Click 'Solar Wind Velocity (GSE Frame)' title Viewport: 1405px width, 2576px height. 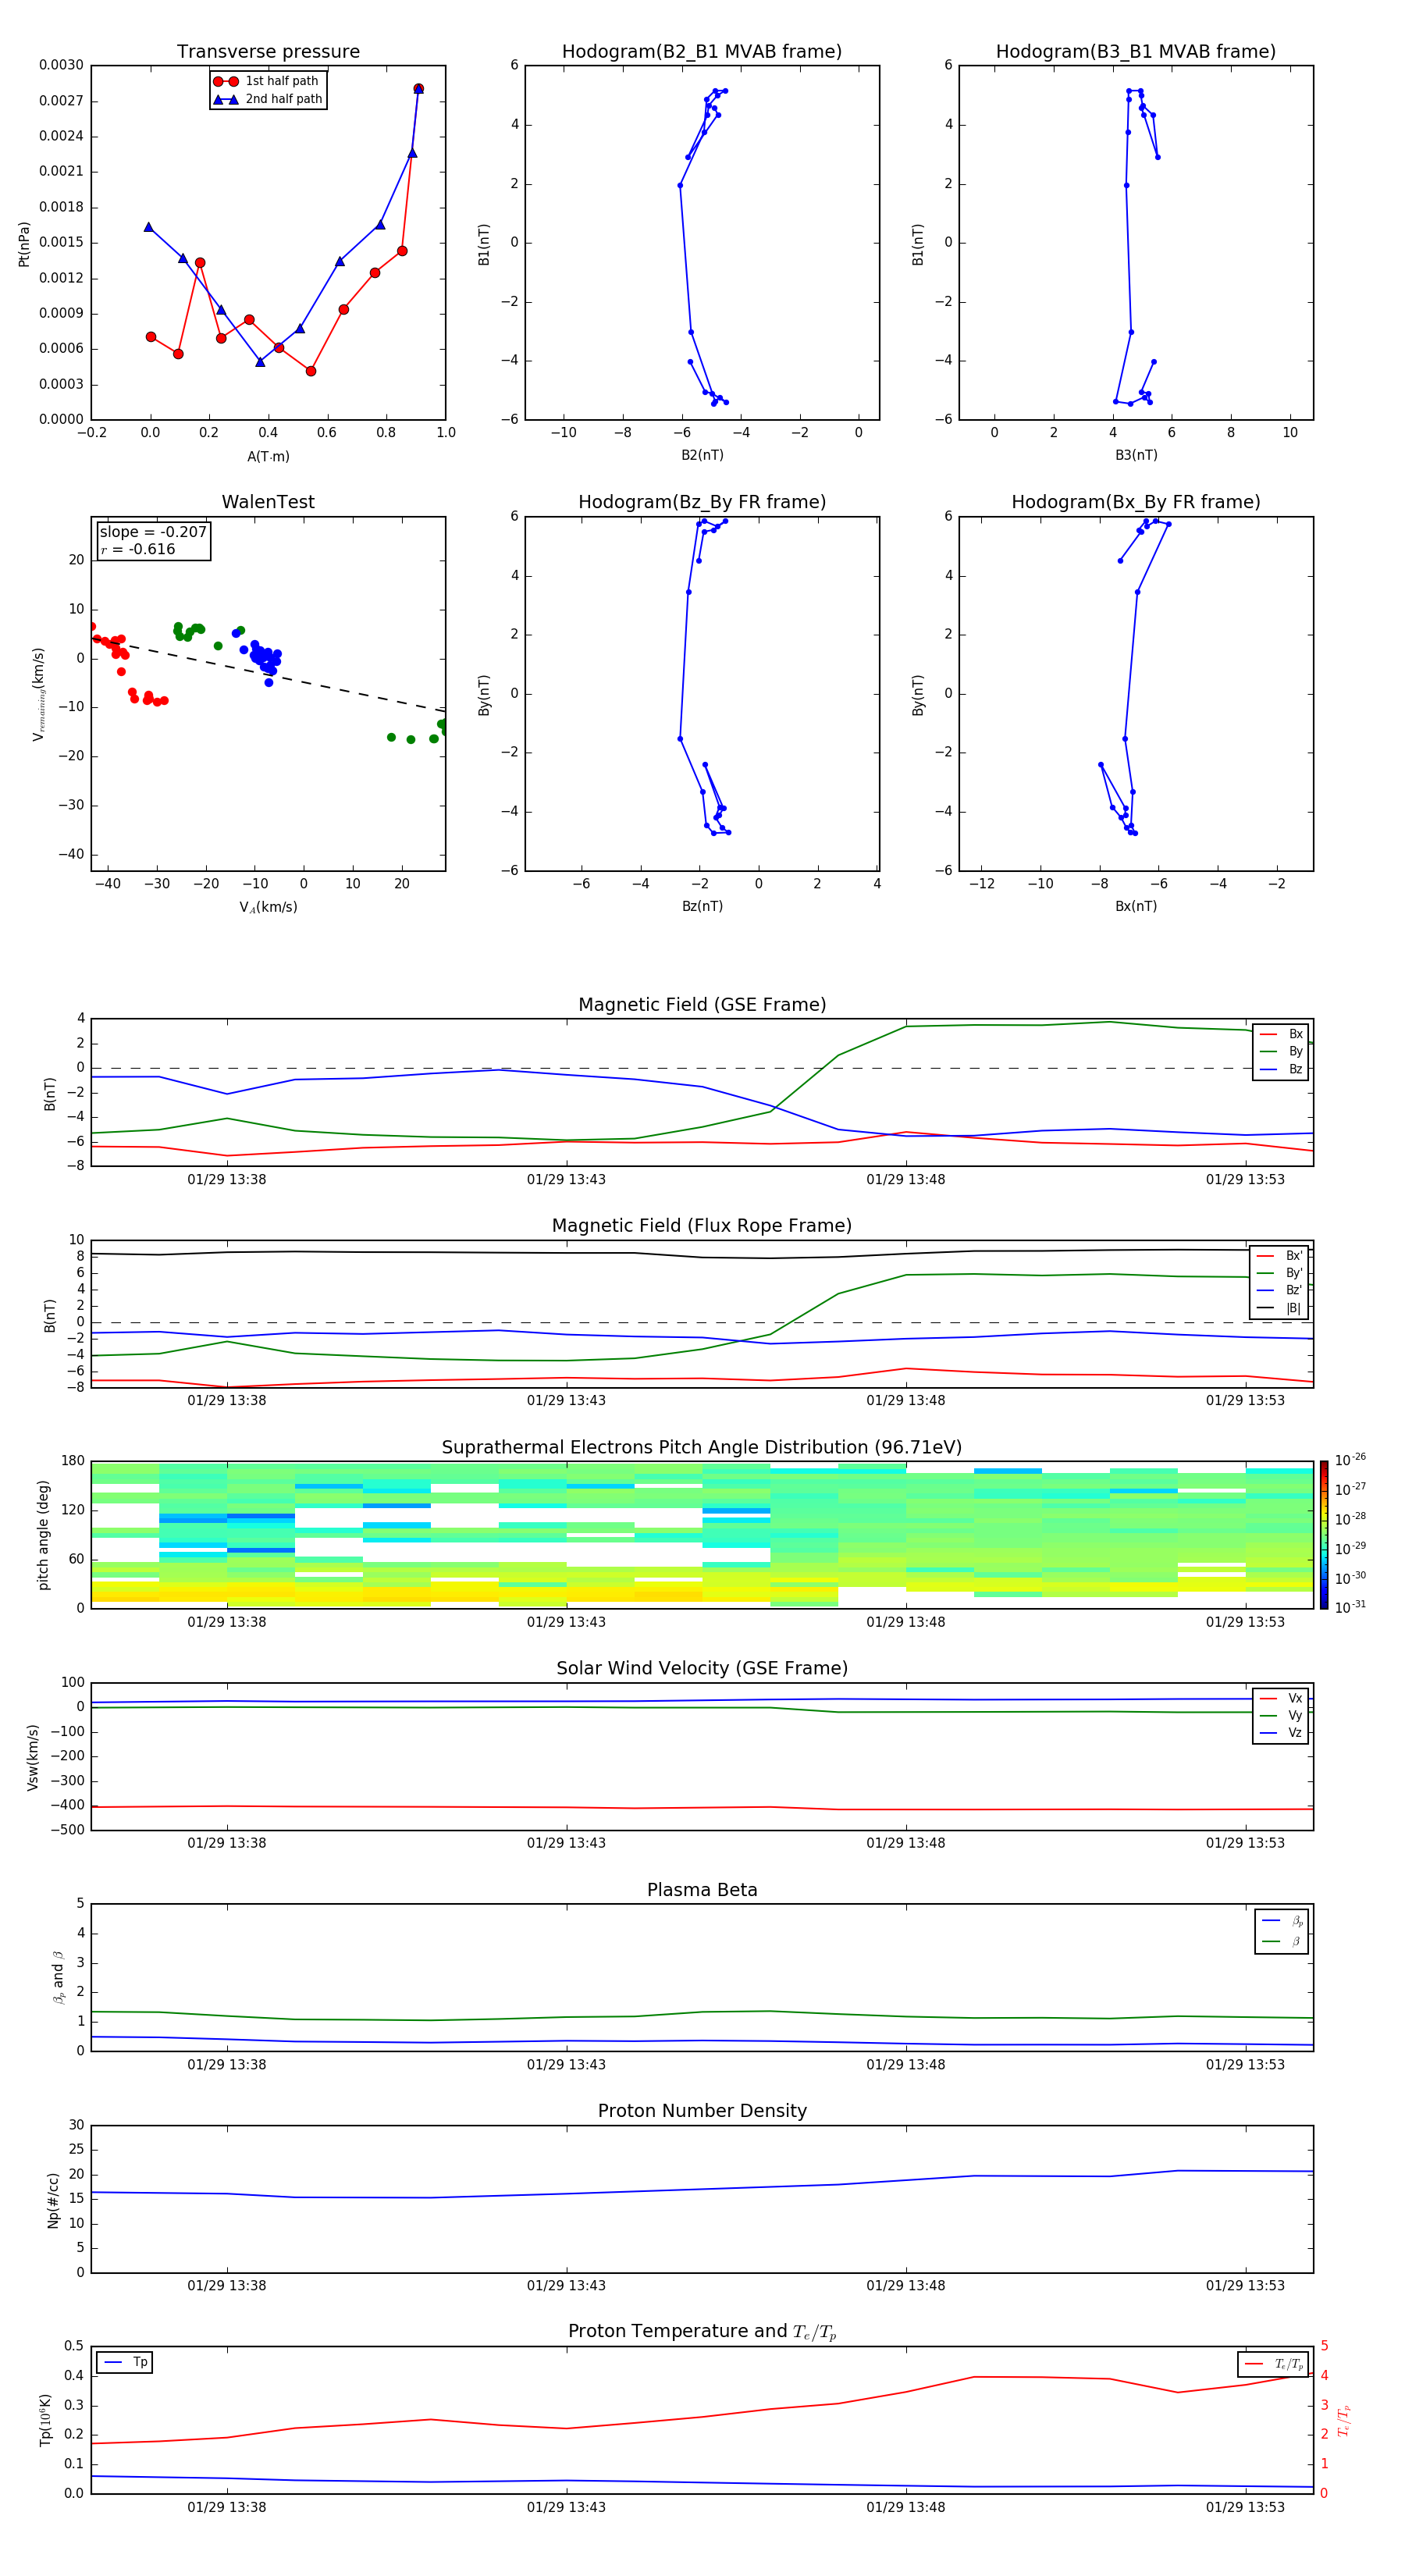702,1669
